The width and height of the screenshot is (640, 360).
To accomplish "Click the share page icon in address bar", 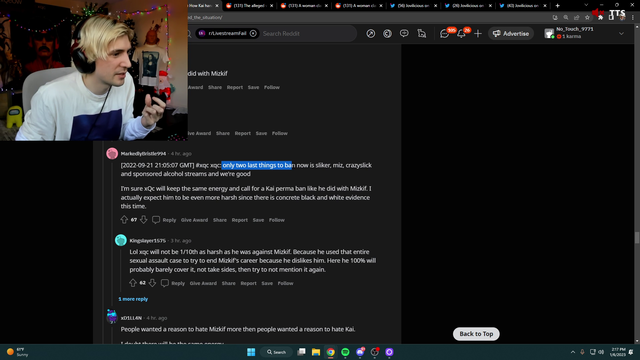I will point(576,18).
